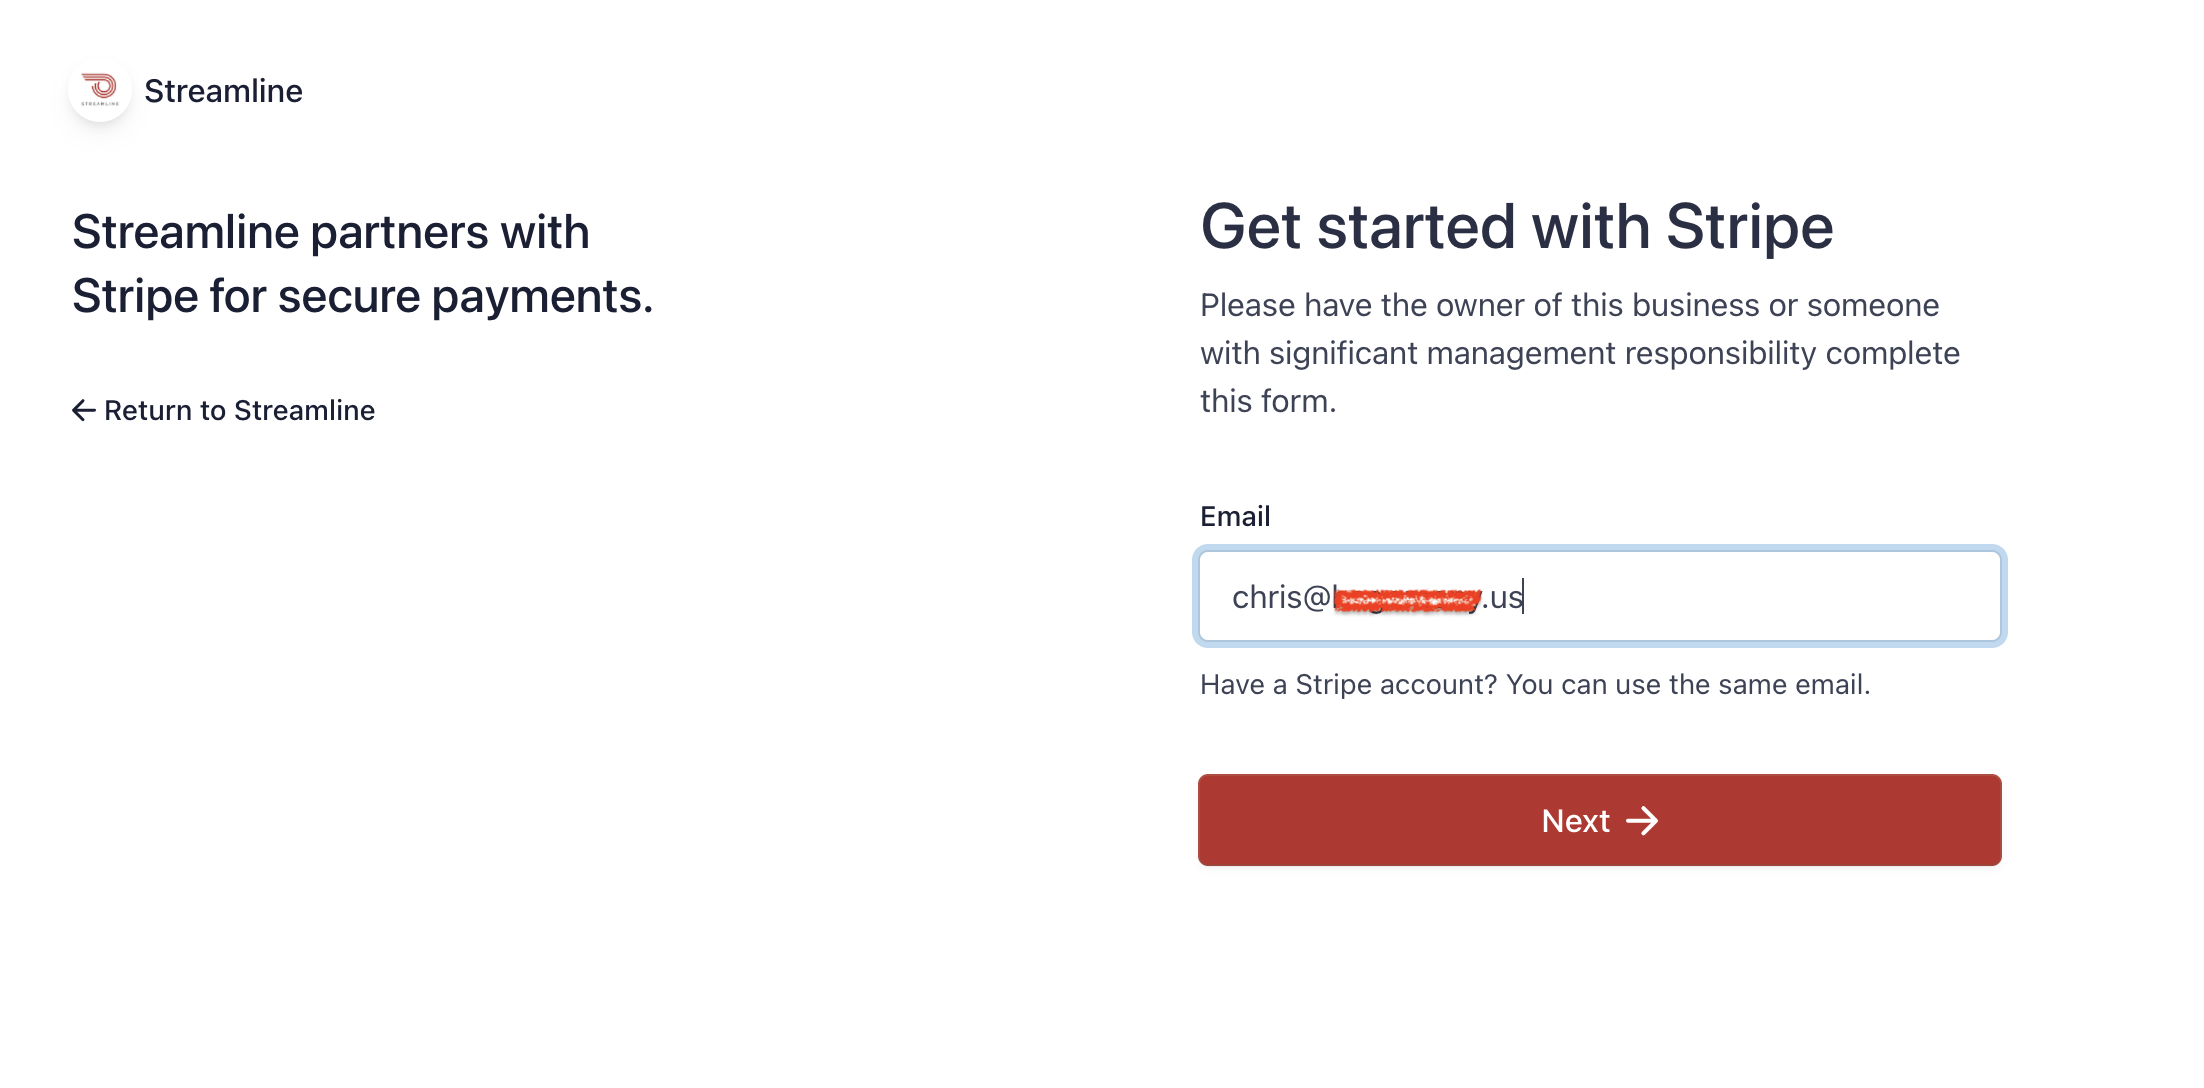Click the You can use the same email sentence
Image resolution: width=2204 pixels, height=1088 pixels.
point(1688,684)
